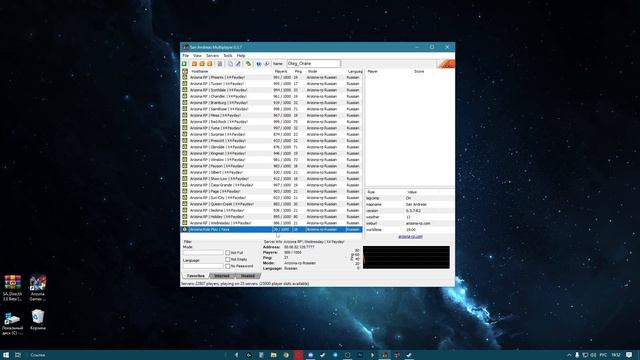This screenshot has height=360, width=640.
Task: Open the Servers menu
Action: coord(212,56)
